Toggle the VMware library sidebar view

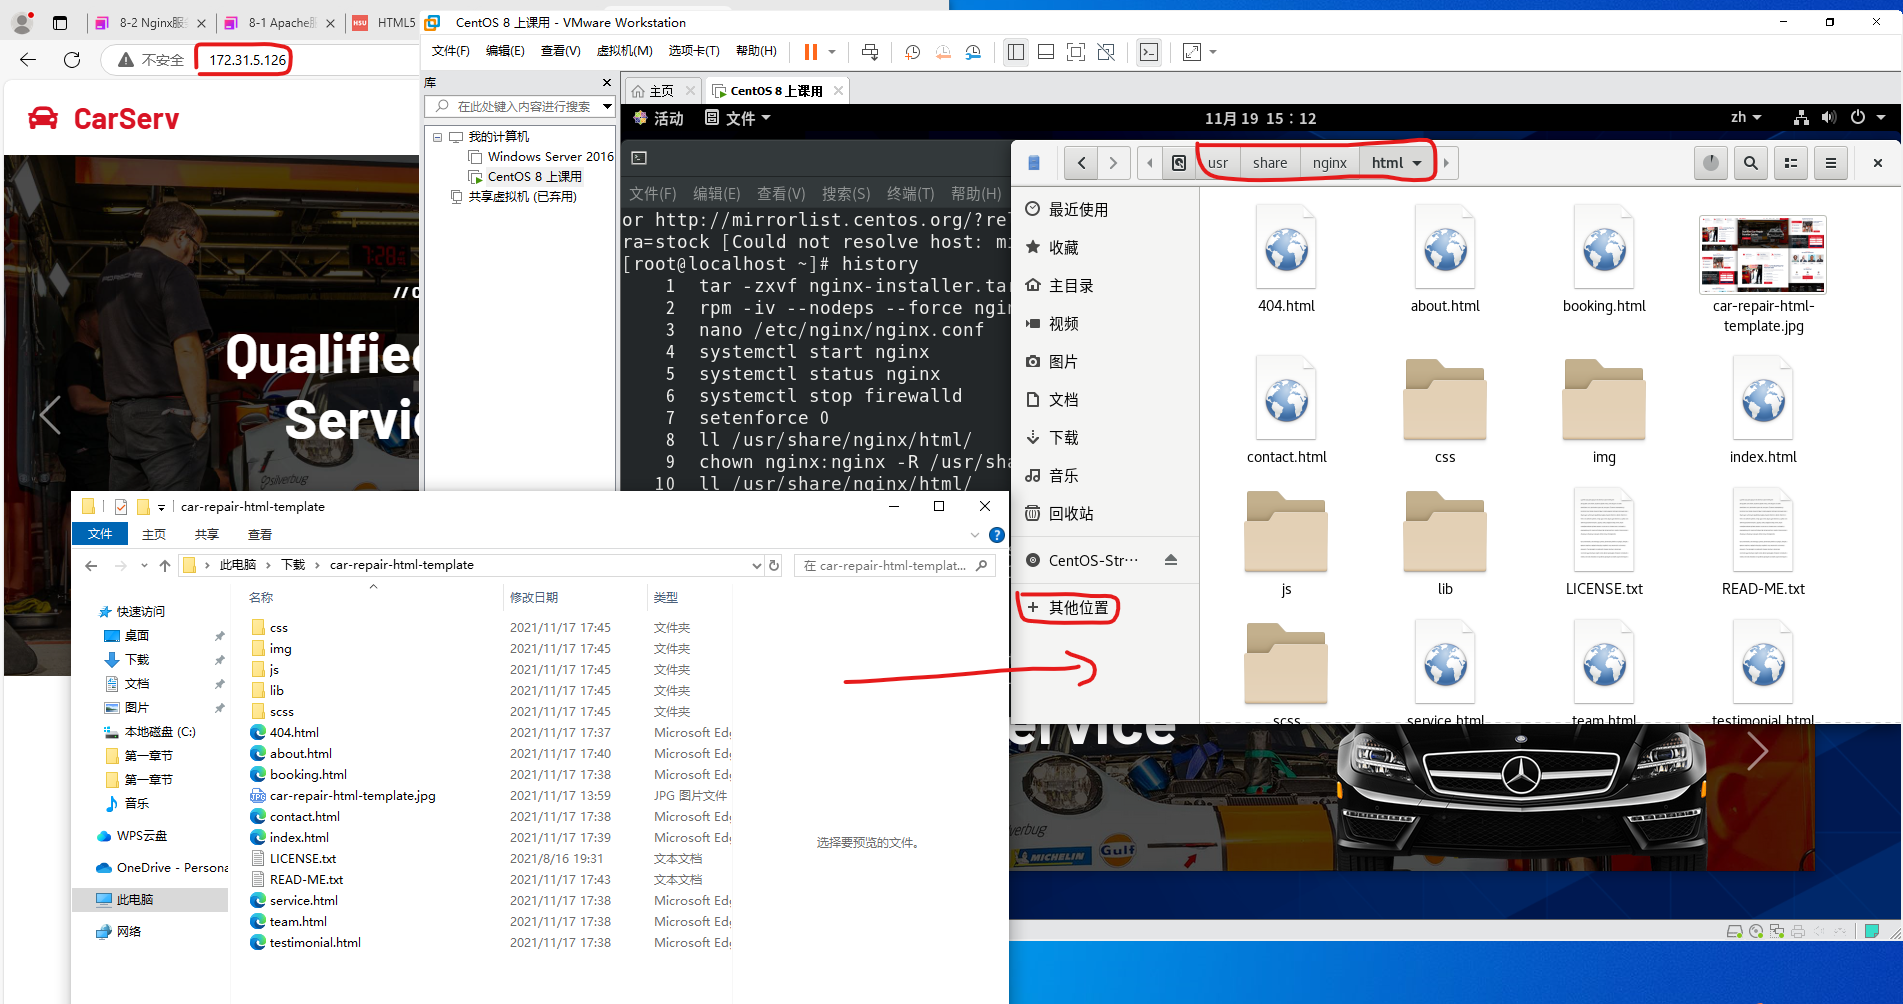(1016, 52)
